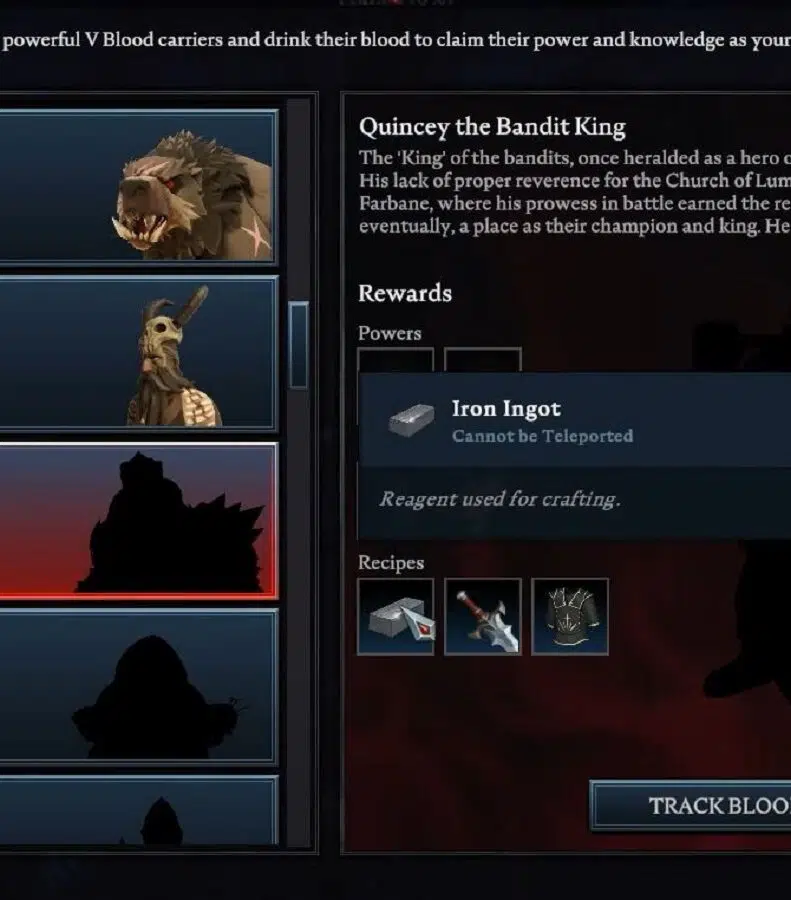The image size is (791, 900).
Task: Select the dark chest armor recipe icon
Action: (570, 616)
